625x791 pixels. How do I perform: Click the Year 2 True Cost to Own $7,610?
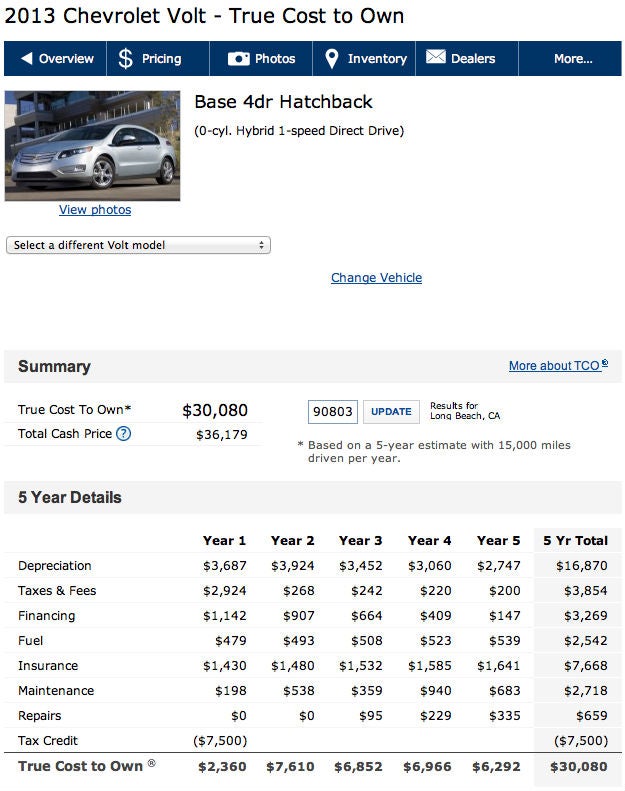[x=291, y=766]
